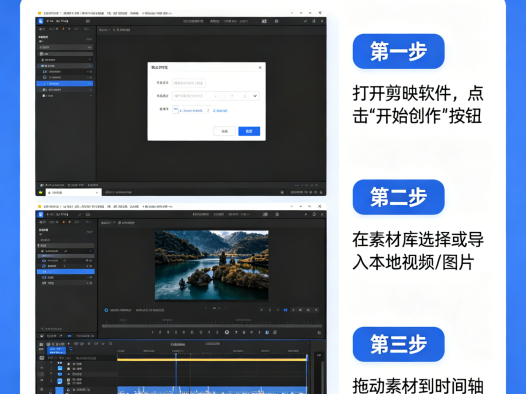Click the 第一步 badge

399,51
